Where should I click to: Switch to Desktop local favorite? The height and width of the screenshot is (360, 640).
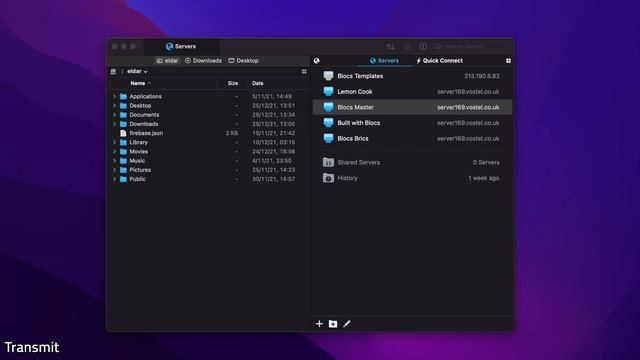(x=243, y=60)
